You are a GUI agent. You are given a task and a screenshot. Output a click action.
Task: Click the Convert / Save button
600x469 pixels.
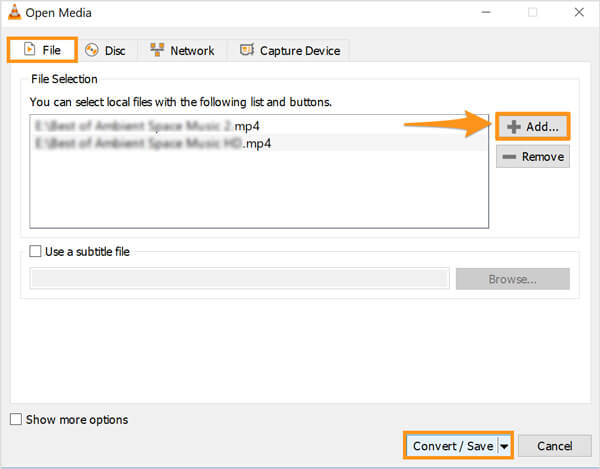pos(452,446)
